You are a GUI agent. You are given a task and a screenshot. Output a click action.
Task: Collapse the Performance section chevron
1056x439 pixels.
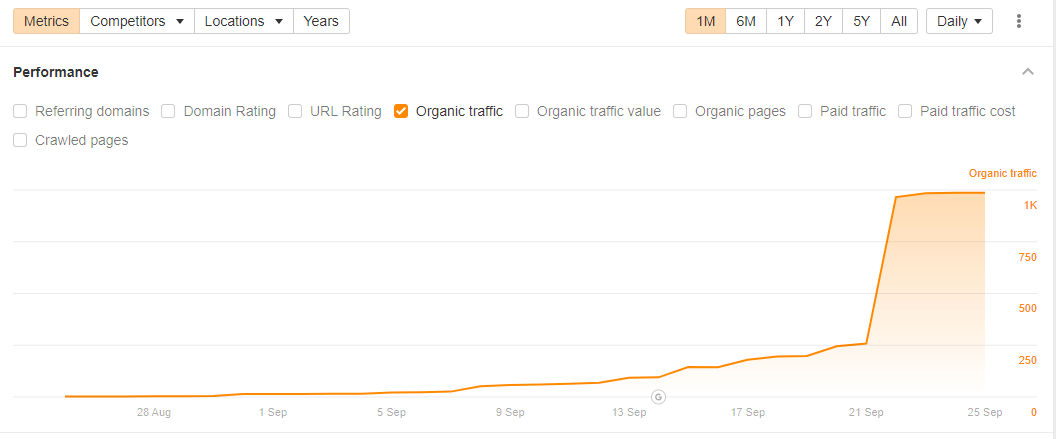pyautogui.click(x=1028, y=72)
